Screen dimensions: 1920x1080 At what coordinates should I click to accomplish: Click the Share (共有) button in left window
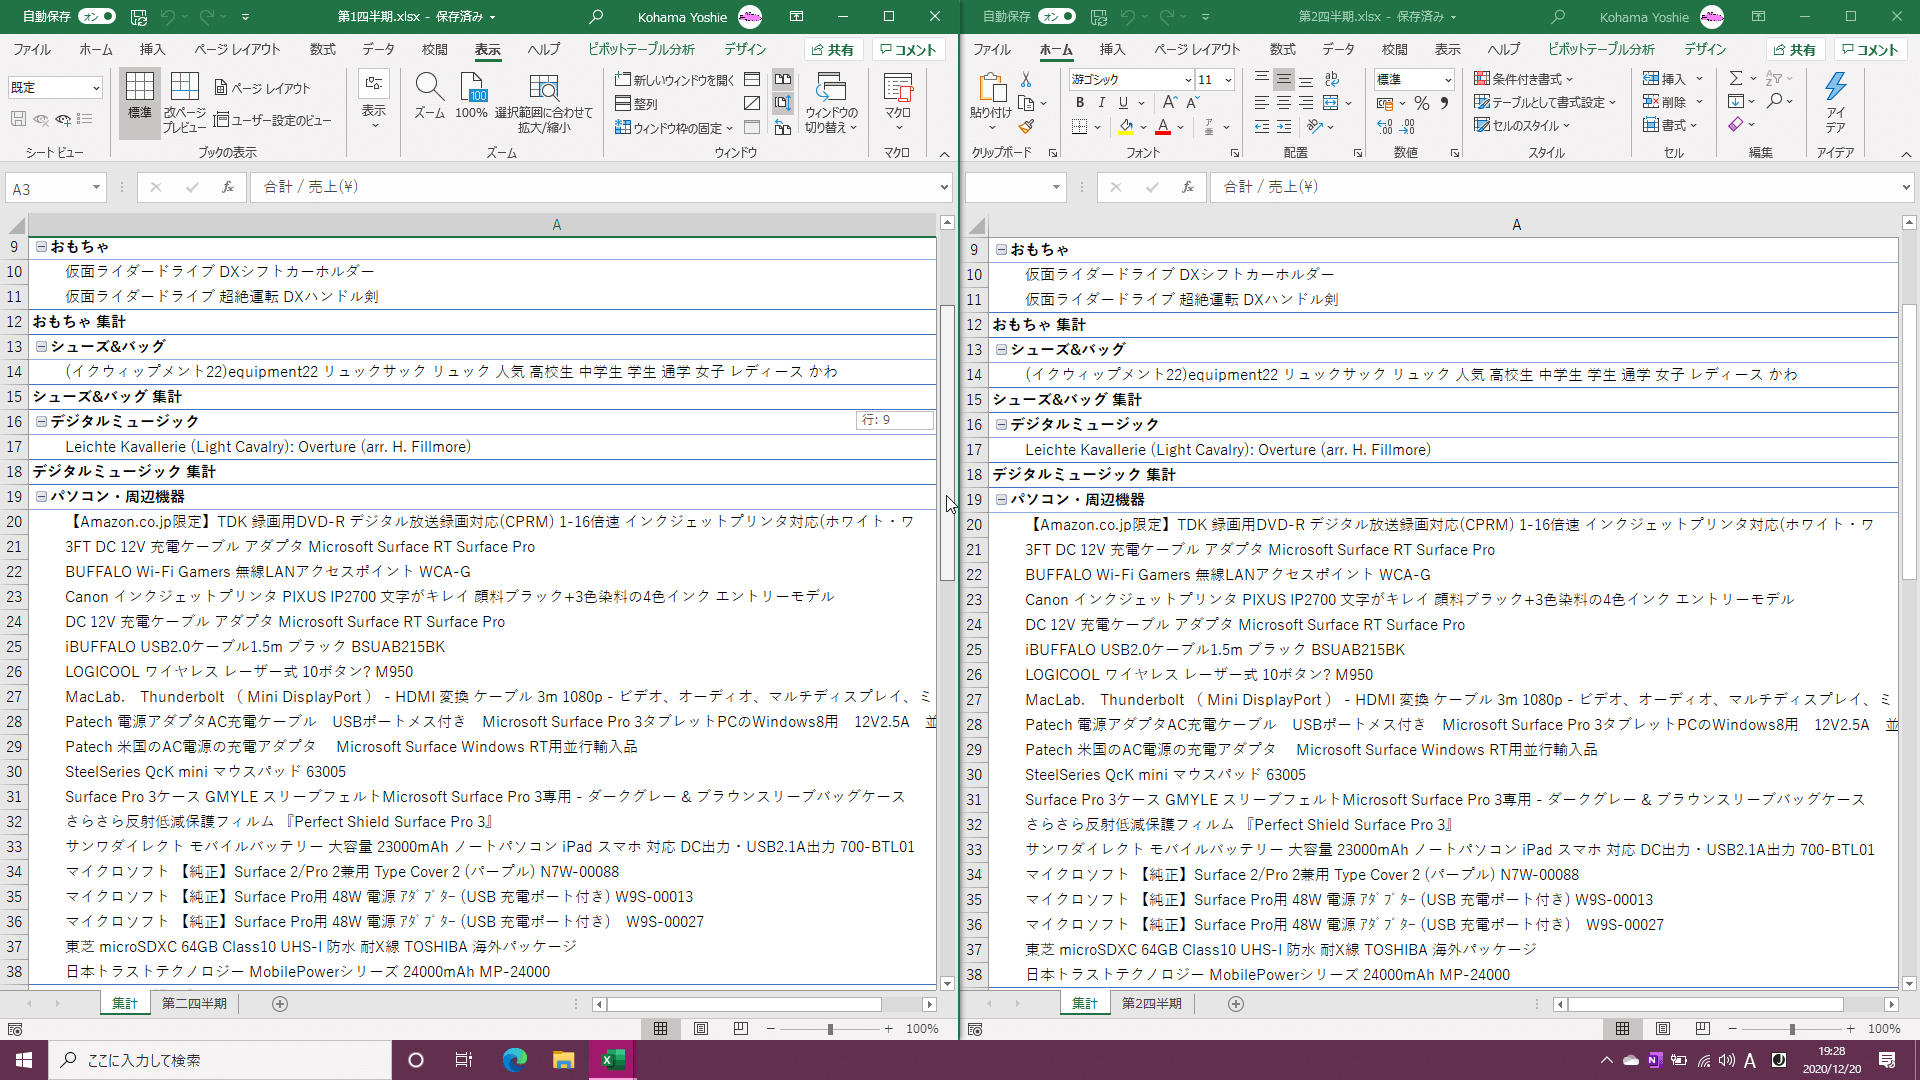tap(832, 49)
